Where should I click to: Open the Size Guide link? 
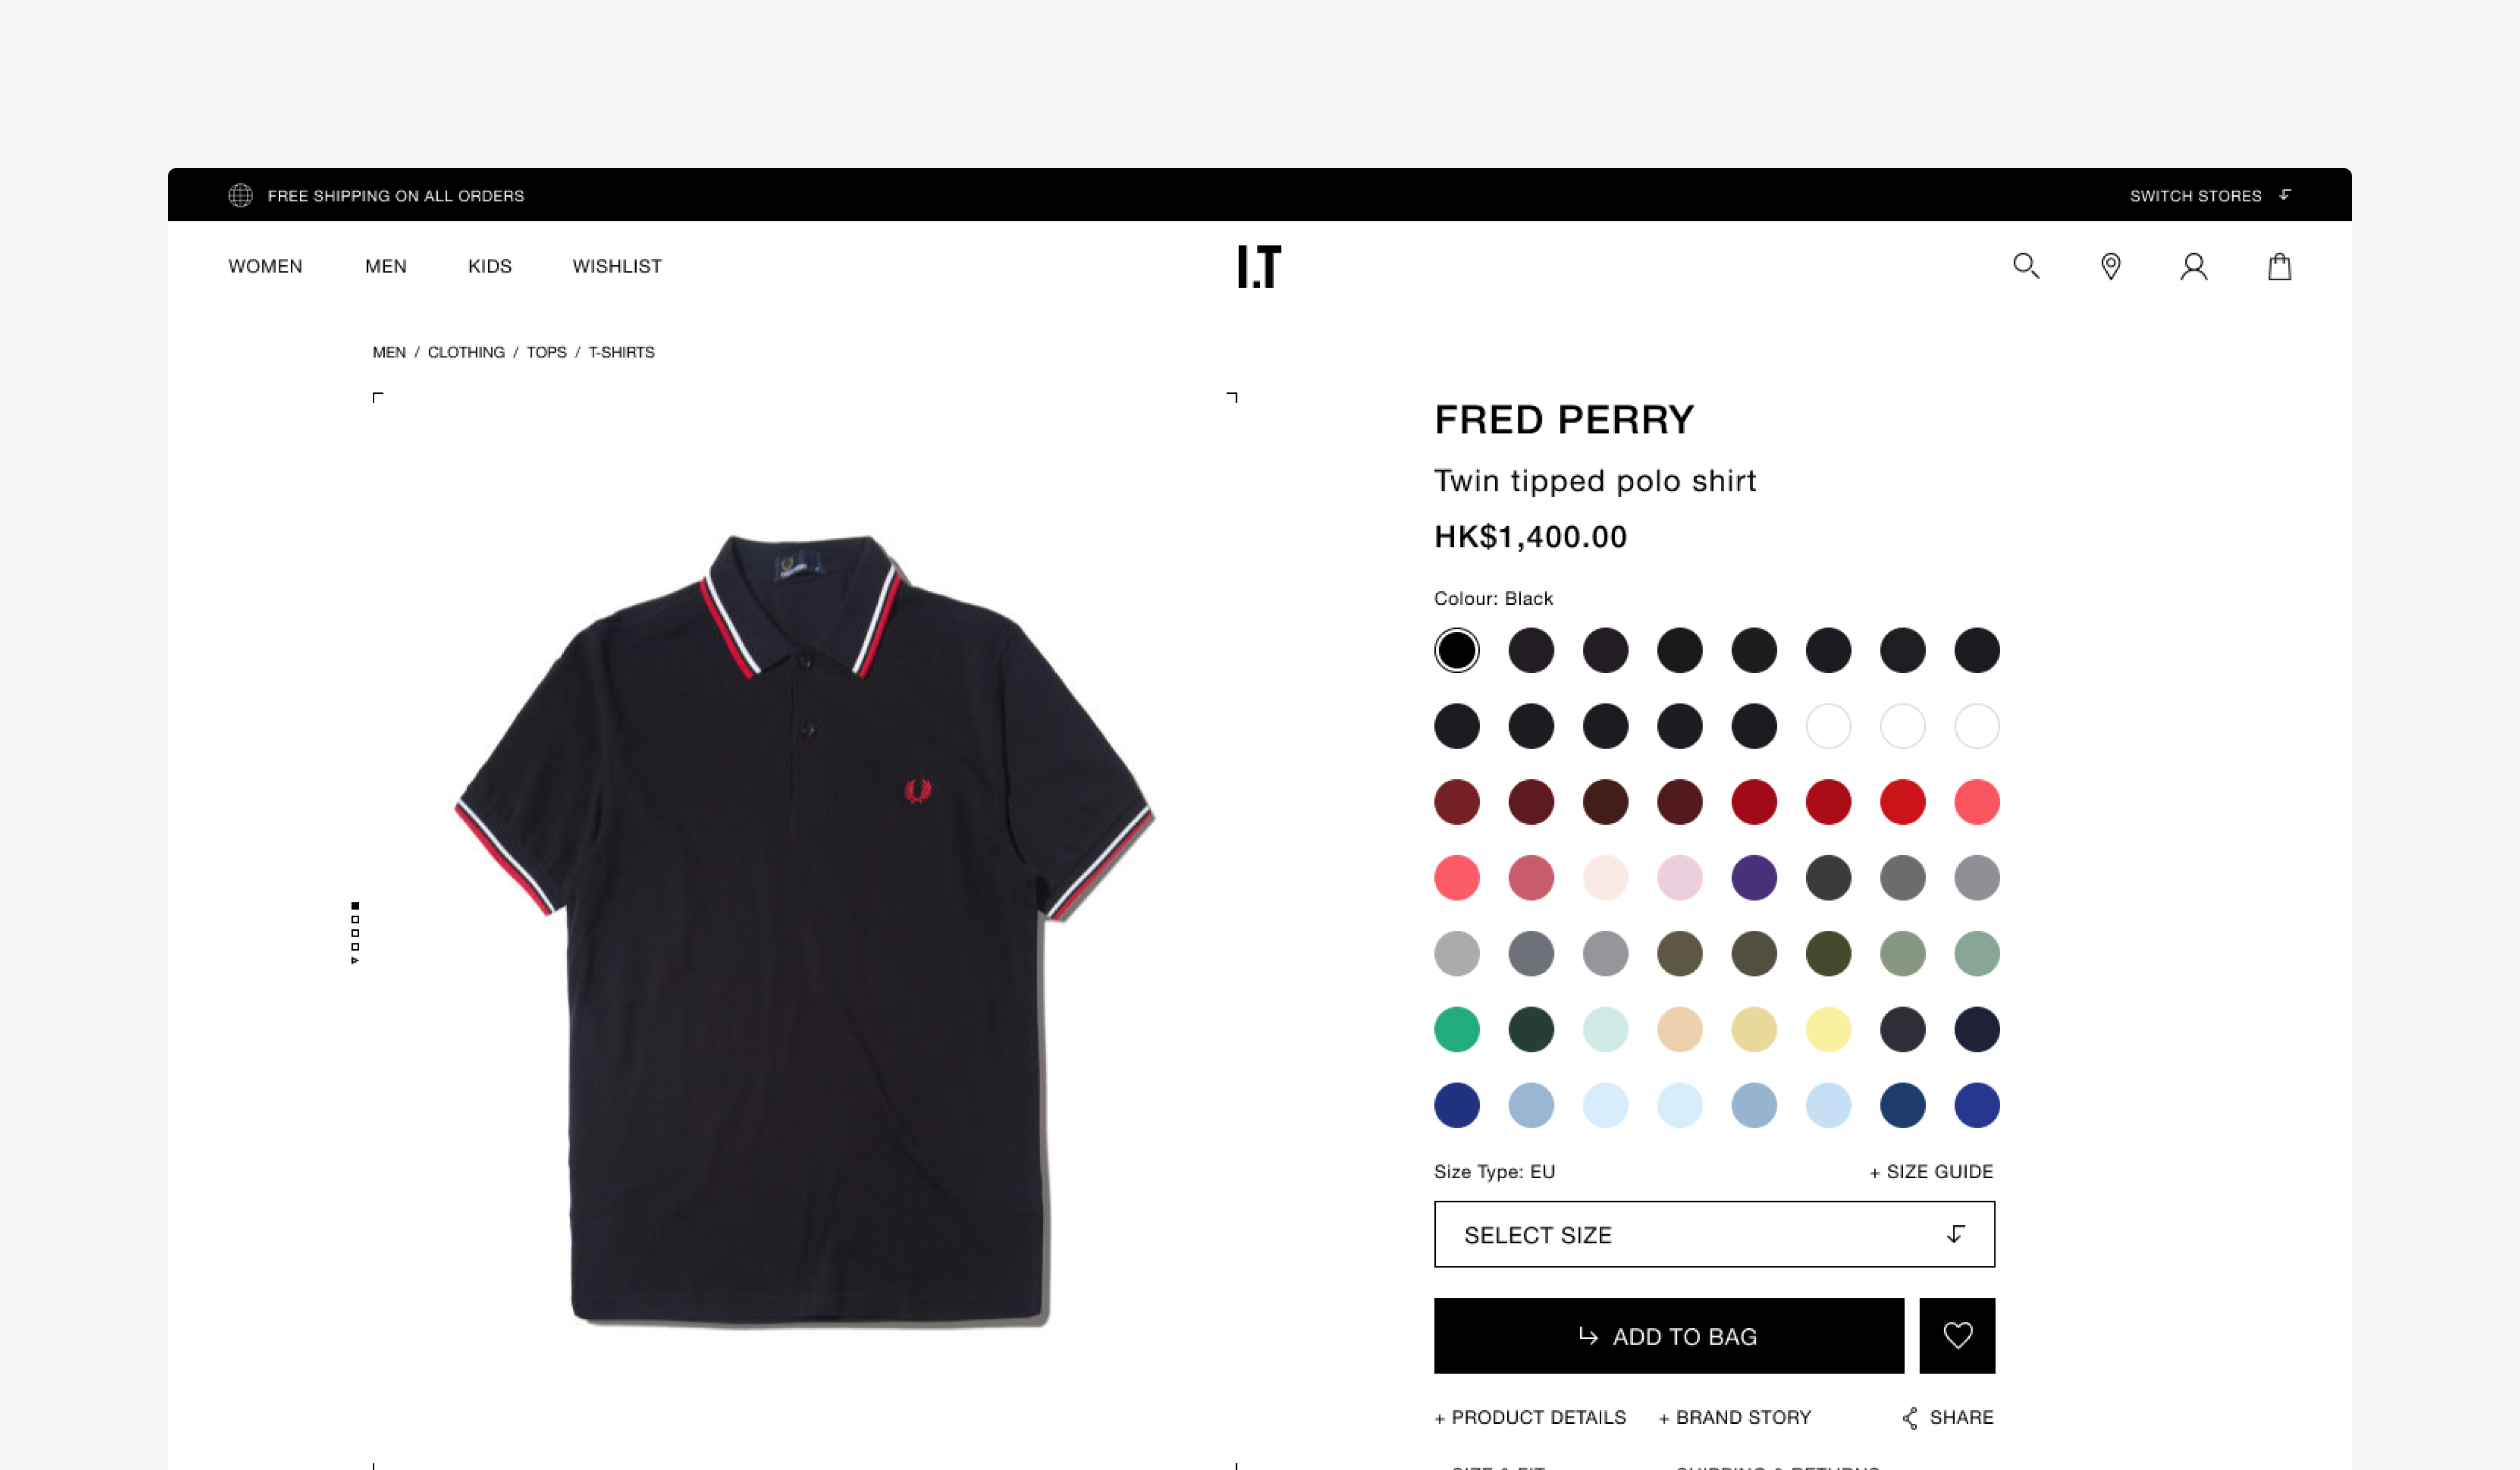pos(1931,1171)
